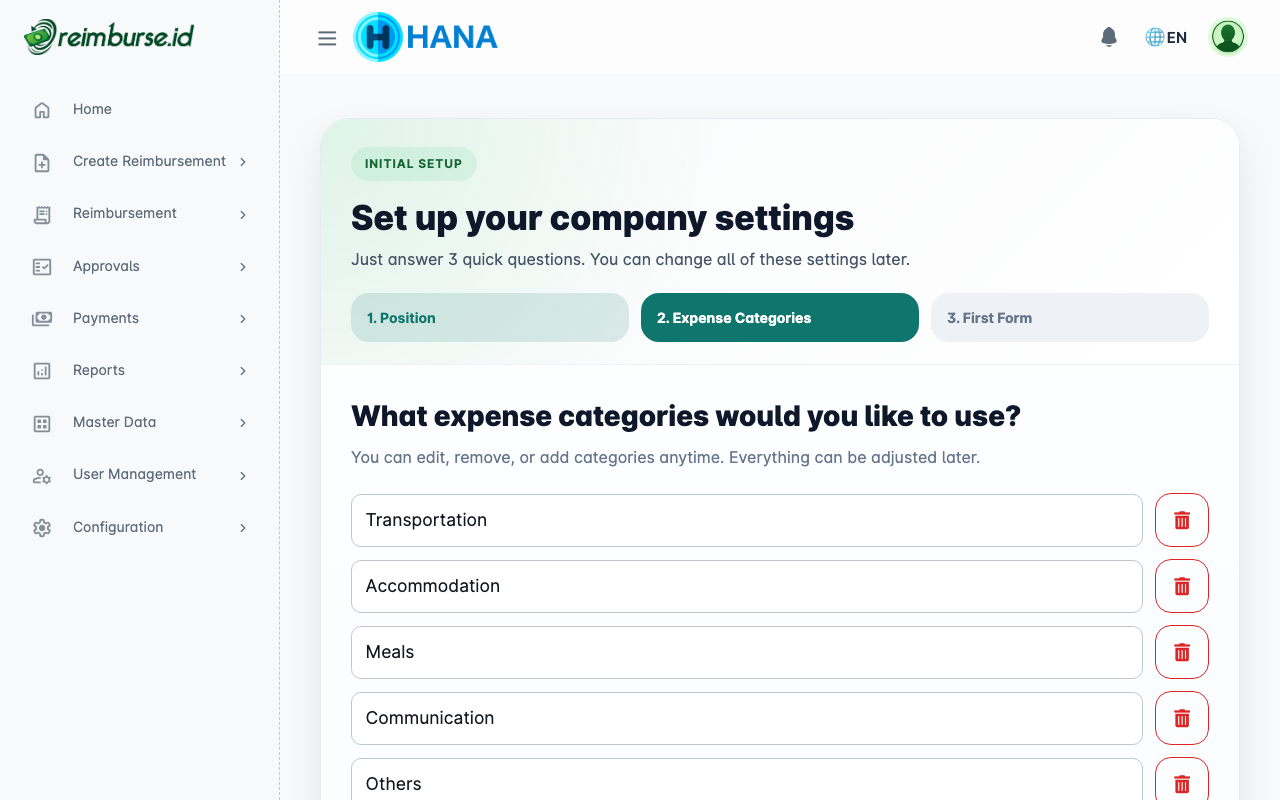The image size is (1280, 800).
Task: Edit the Accommodation category field
Action: click(746, 586)
